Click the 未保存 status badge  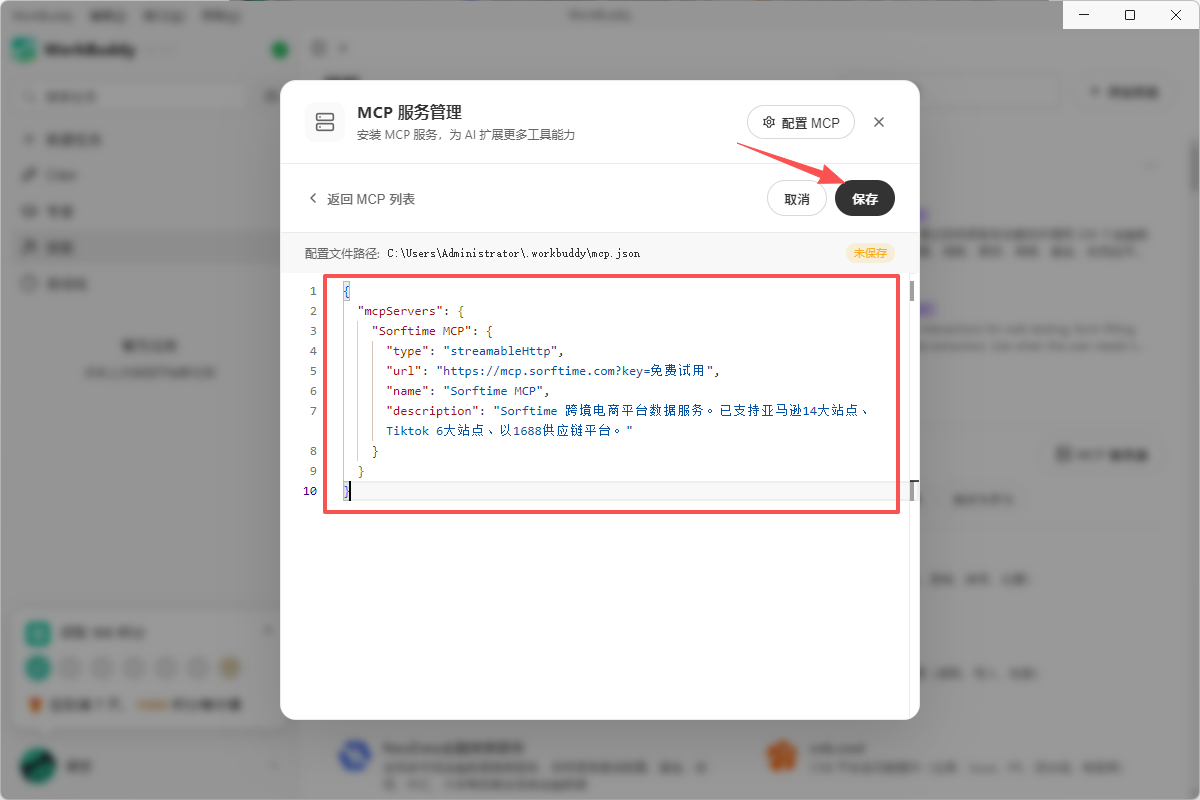pos(870,253)
